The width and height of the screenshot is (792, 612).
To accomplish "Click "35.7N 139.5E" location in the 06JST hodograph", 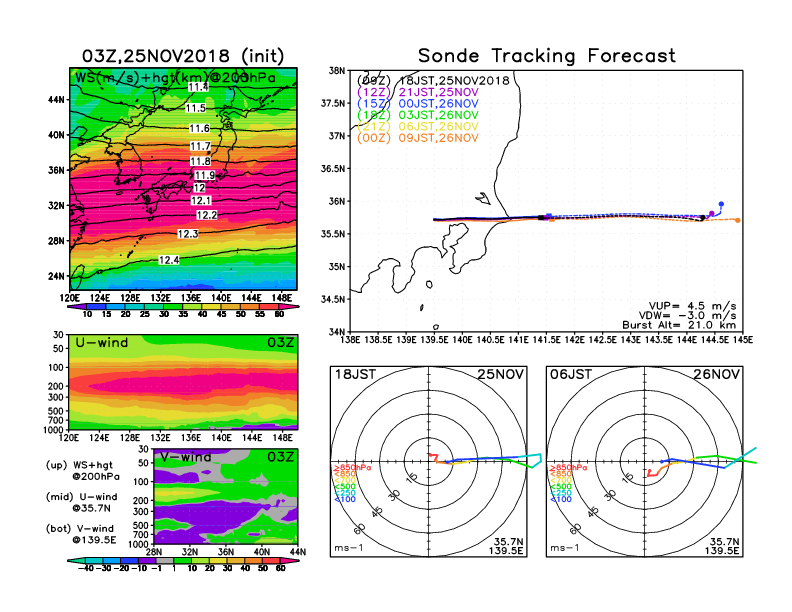I will (x=721, y=546).
